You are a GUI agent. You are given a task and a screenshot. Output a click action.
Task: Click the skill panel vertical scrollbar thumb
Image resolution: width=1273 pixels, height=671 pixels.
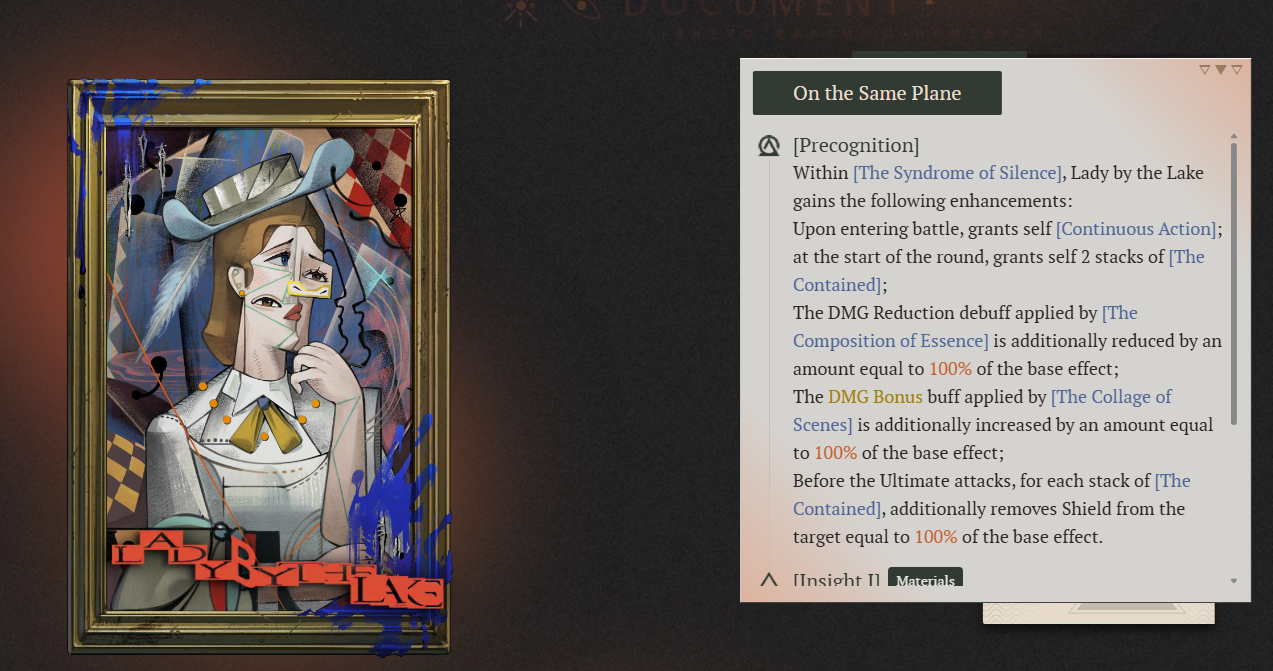tap(1234, 284)
